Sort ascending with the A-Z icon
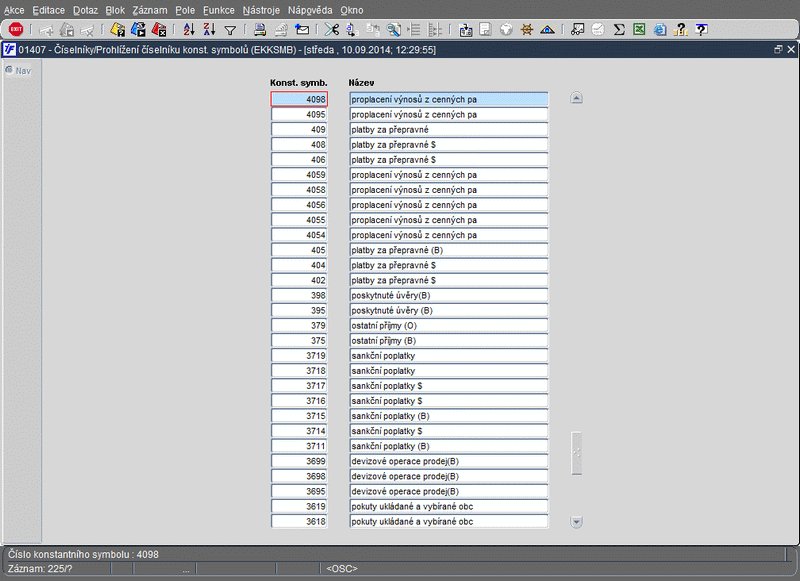The image size is (800, 581). [189, 30]
